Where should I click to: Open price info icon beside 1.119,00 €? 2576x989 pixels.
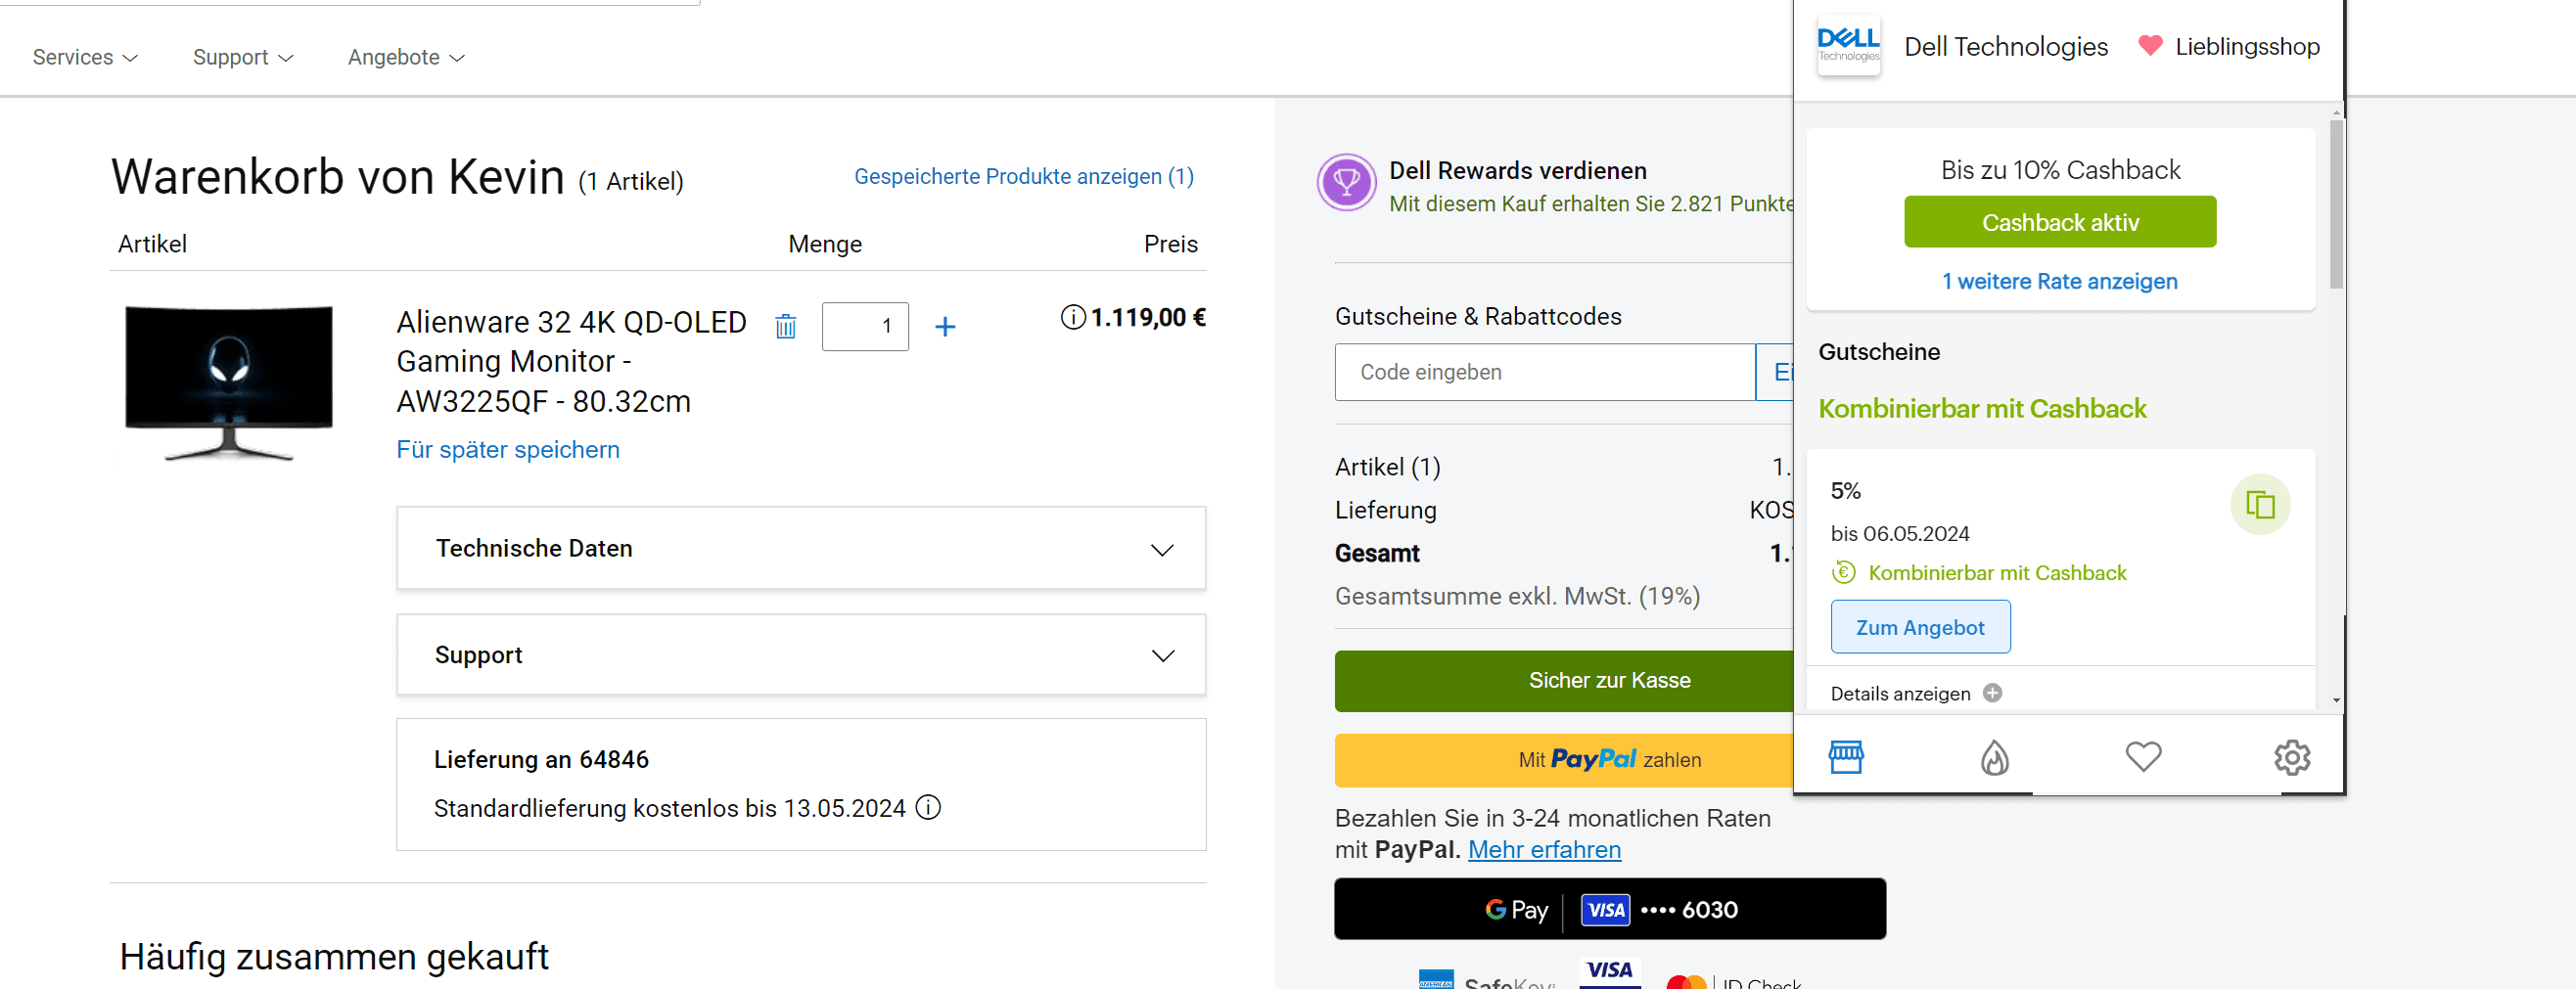(x=1072, y=317)
